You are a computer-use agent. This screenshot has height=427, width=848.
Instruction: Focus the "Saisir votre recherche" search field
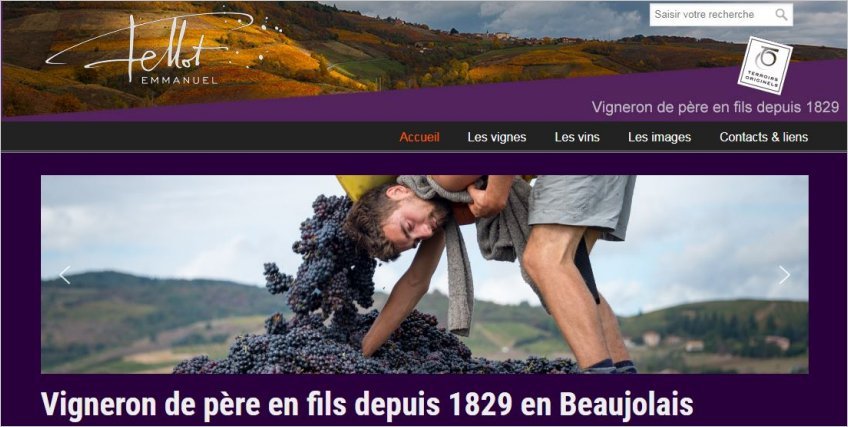(x=712, y=15)
